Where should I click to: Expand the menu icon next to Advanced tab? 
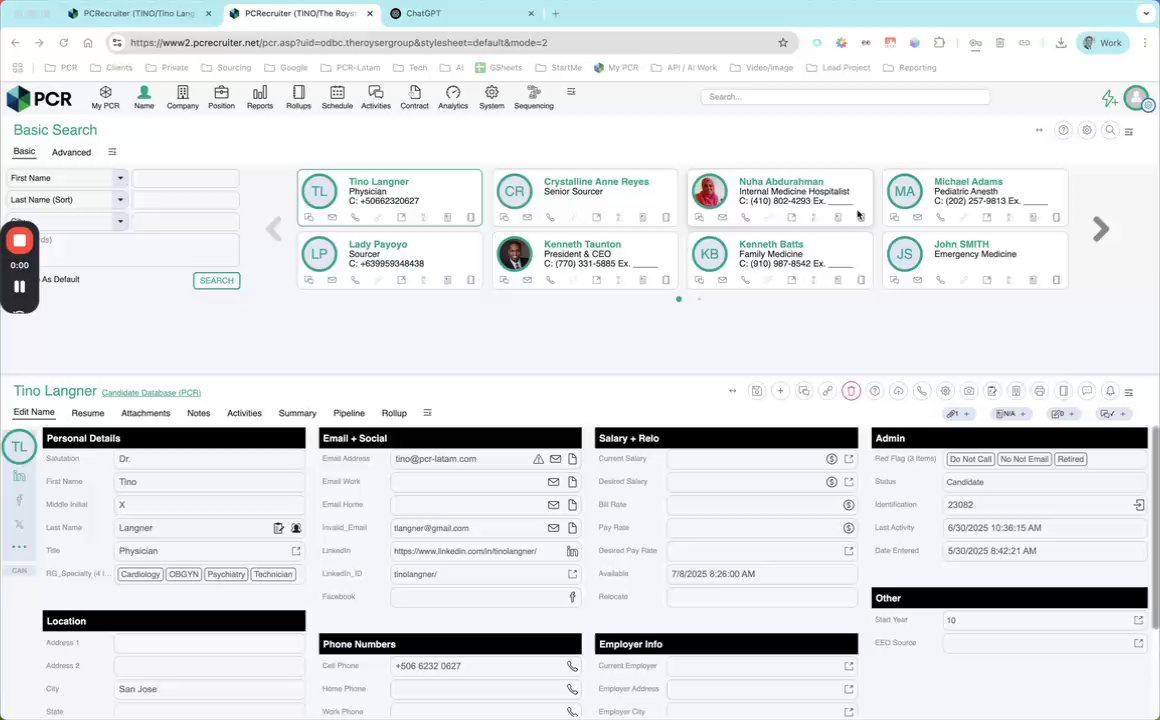click(x=112, y=152)
